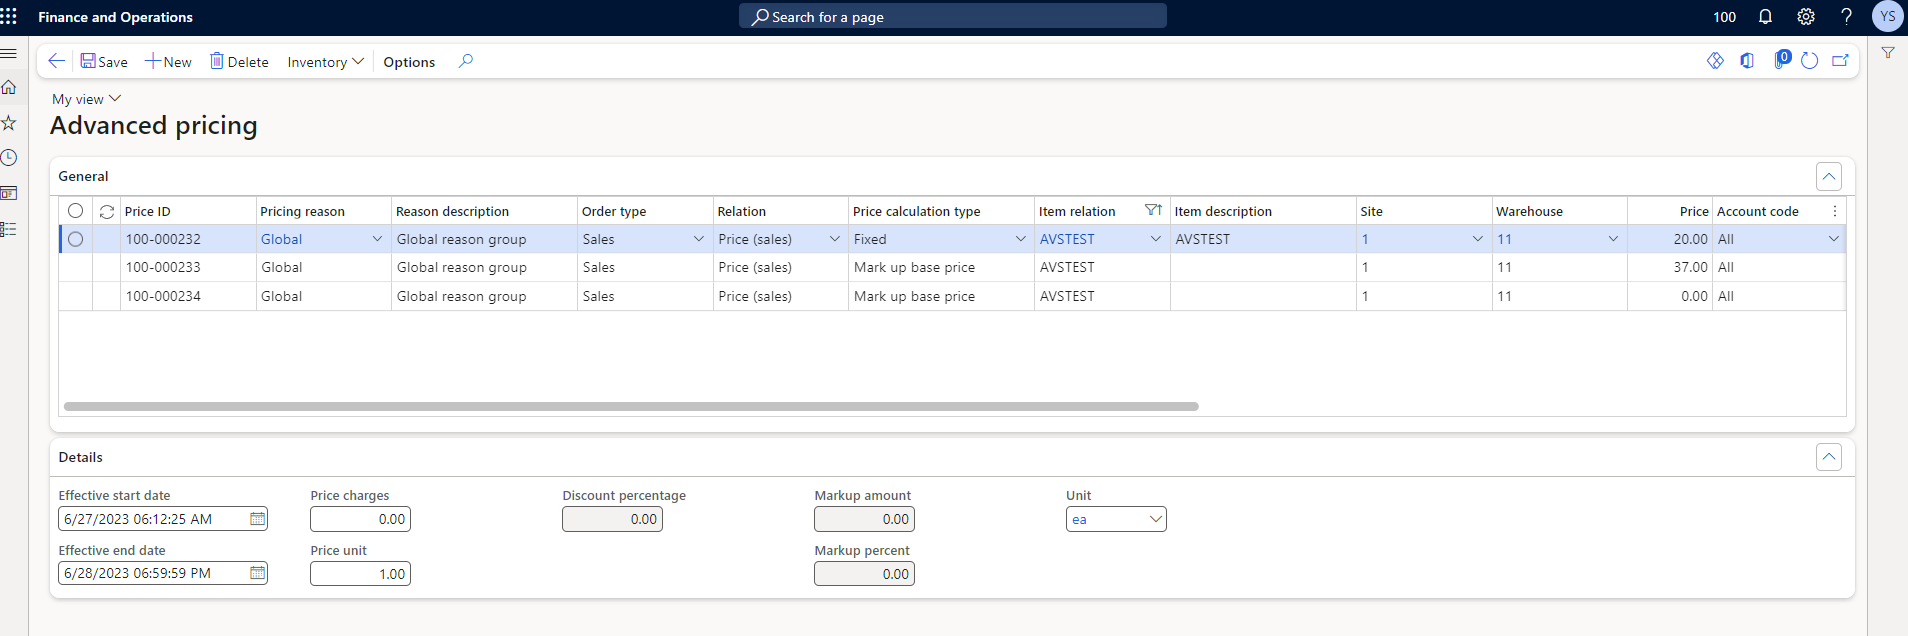Open the attachments icon with badge 0

pyautogui.click(x=1781, y=60)
